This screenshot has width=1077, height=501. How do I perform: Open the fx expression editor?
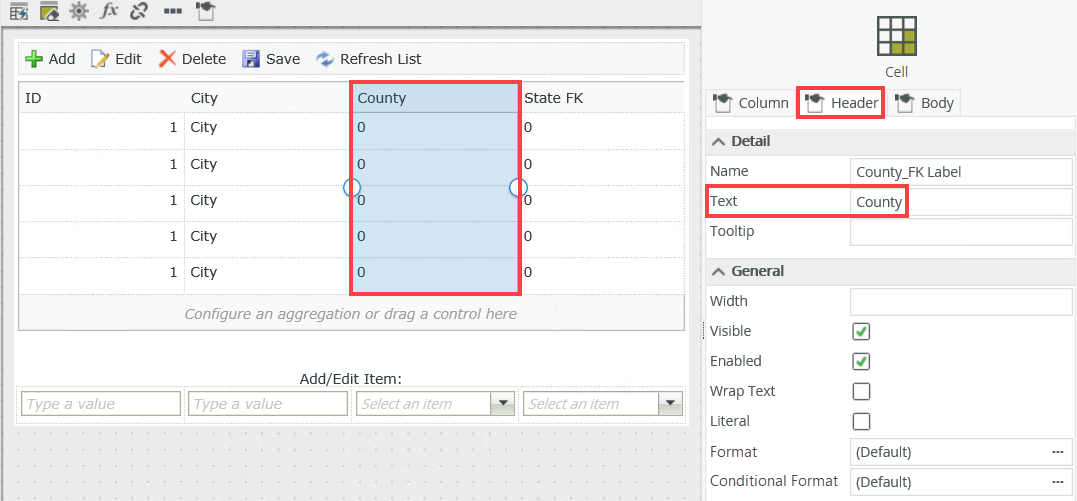point(109,11)
